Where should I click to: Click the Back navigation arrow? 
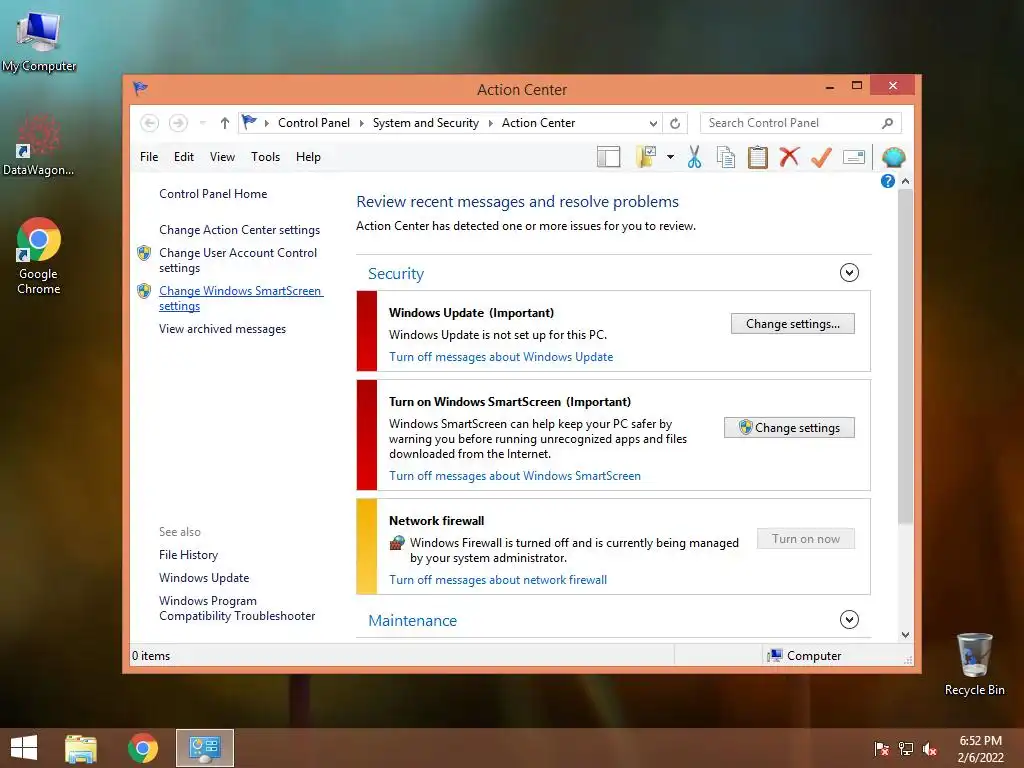150,123
